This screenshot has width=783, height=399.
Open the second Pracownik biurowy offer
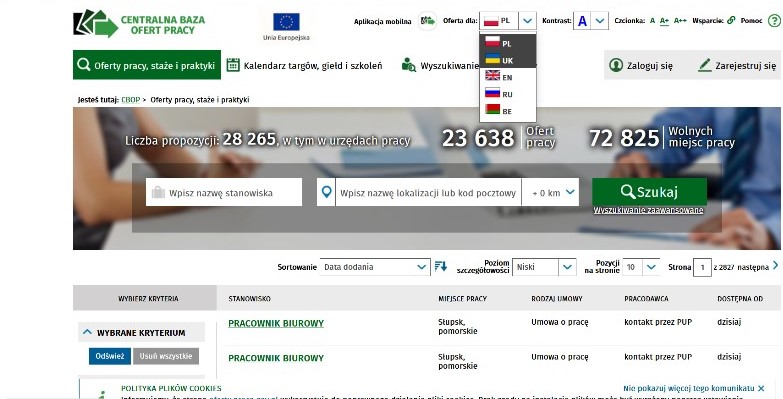[x=276, y=358]
